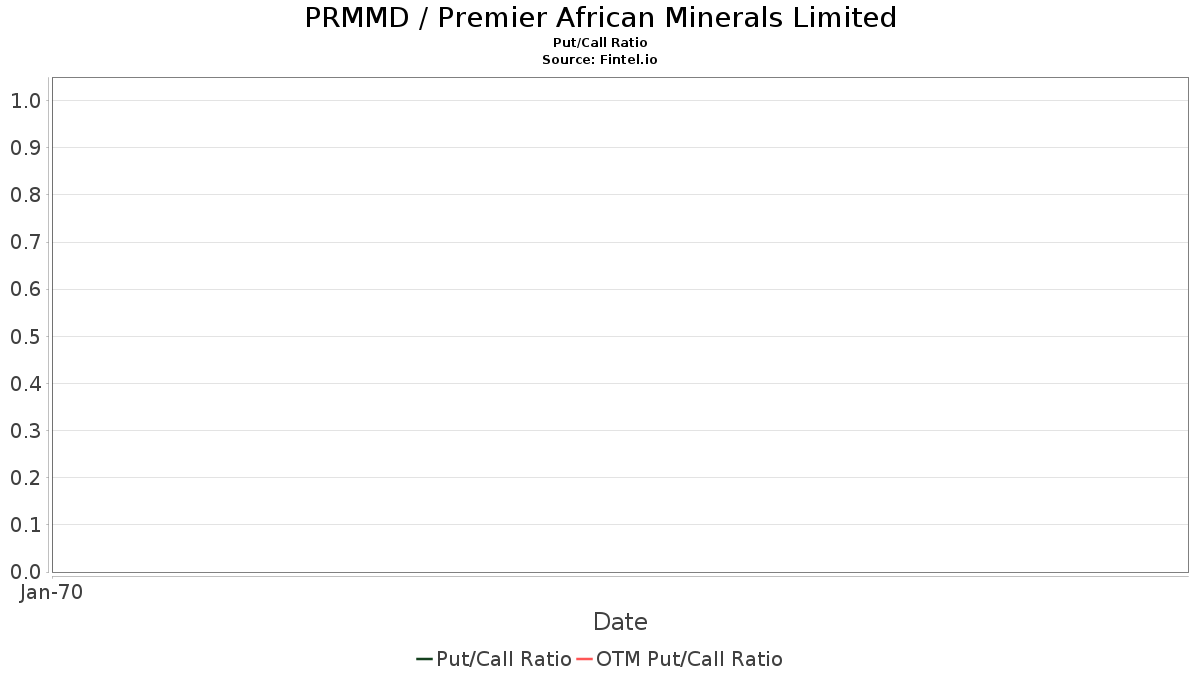
Task: Click the dark green Put/Call Ratio legend line
Action: (x=424, y=659)
